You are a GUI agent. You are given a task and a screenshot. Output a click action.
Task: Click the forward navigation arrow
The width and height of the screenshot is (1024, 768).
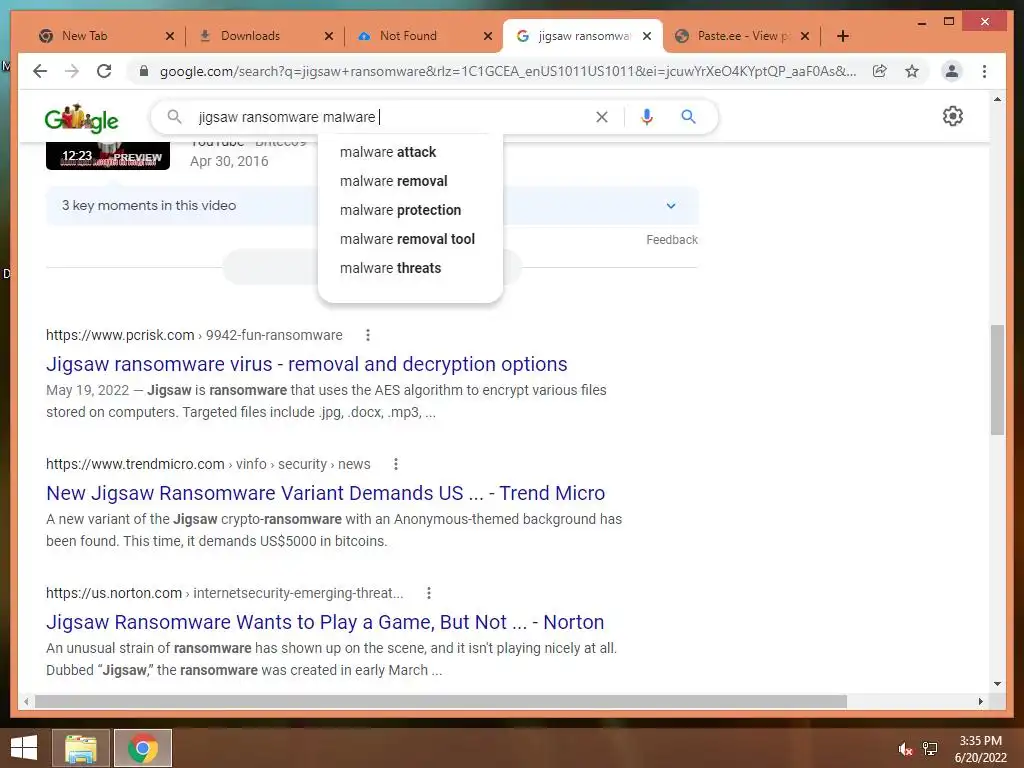pos(72,71)
